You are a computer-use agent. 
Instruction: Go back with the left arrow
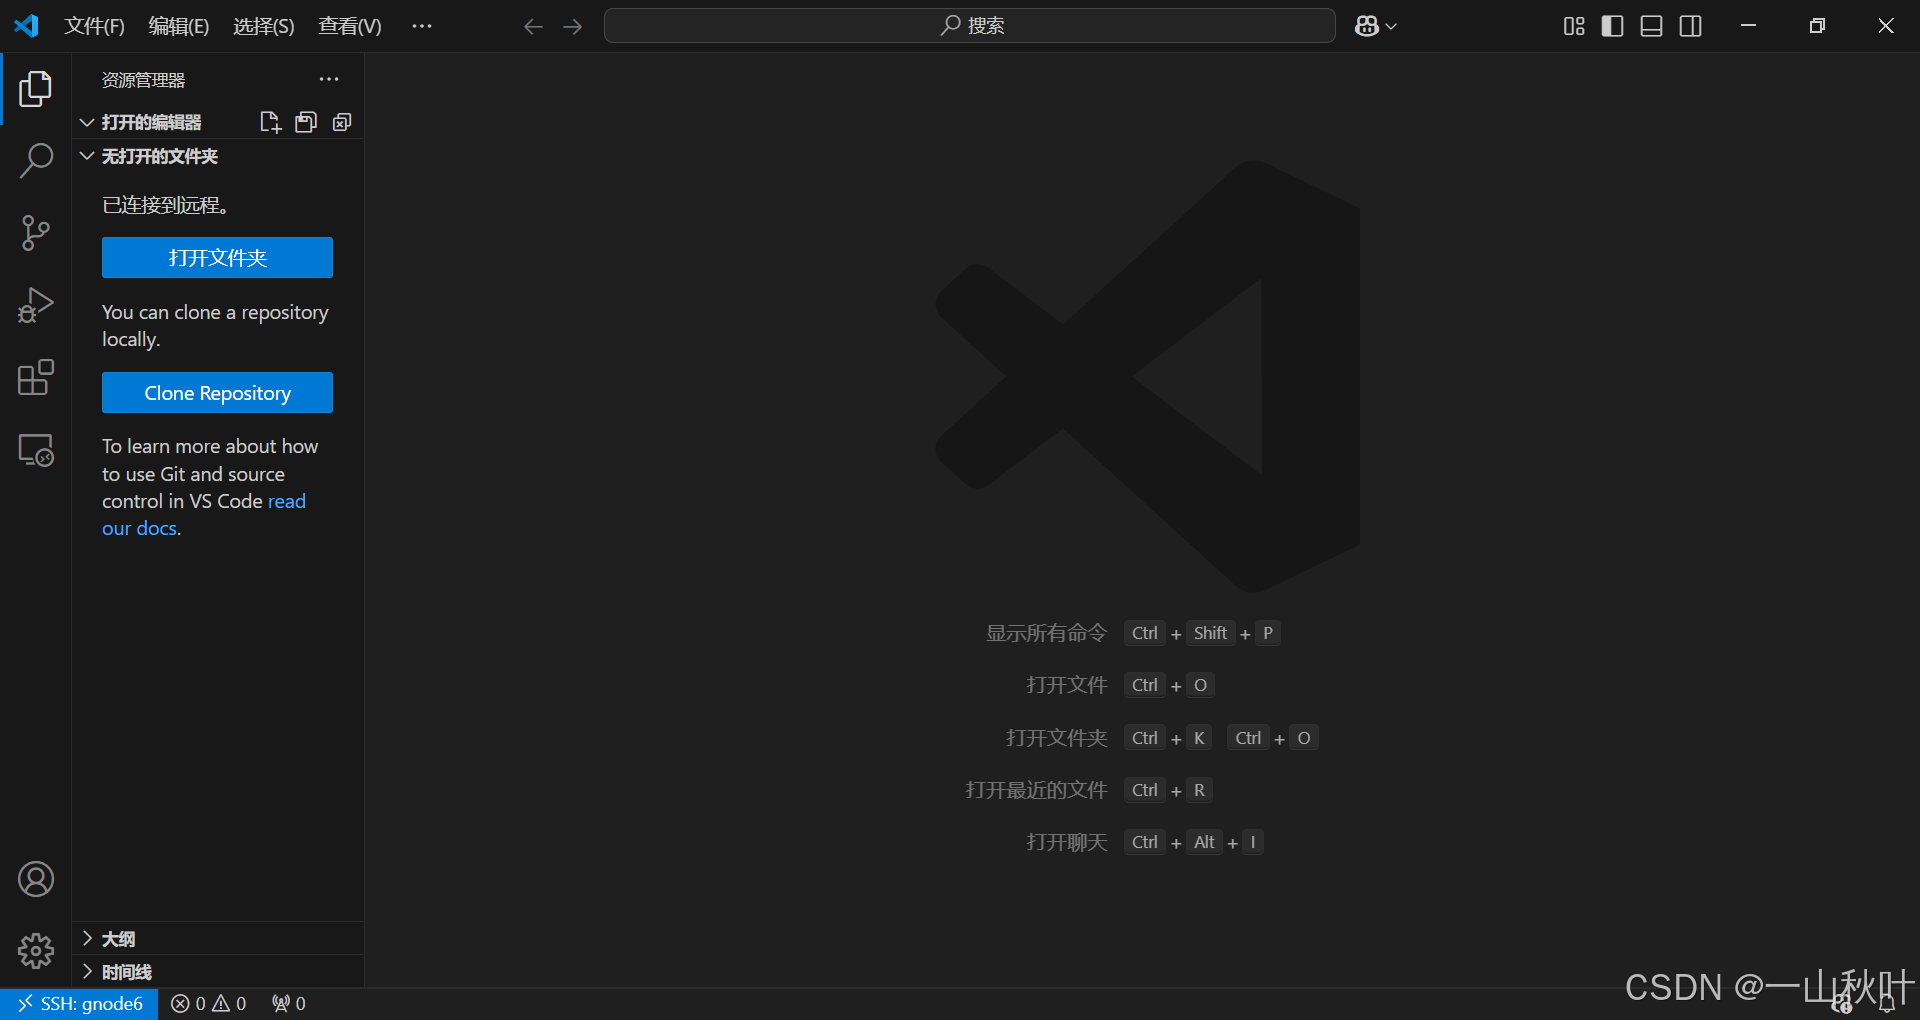[533, 26]
